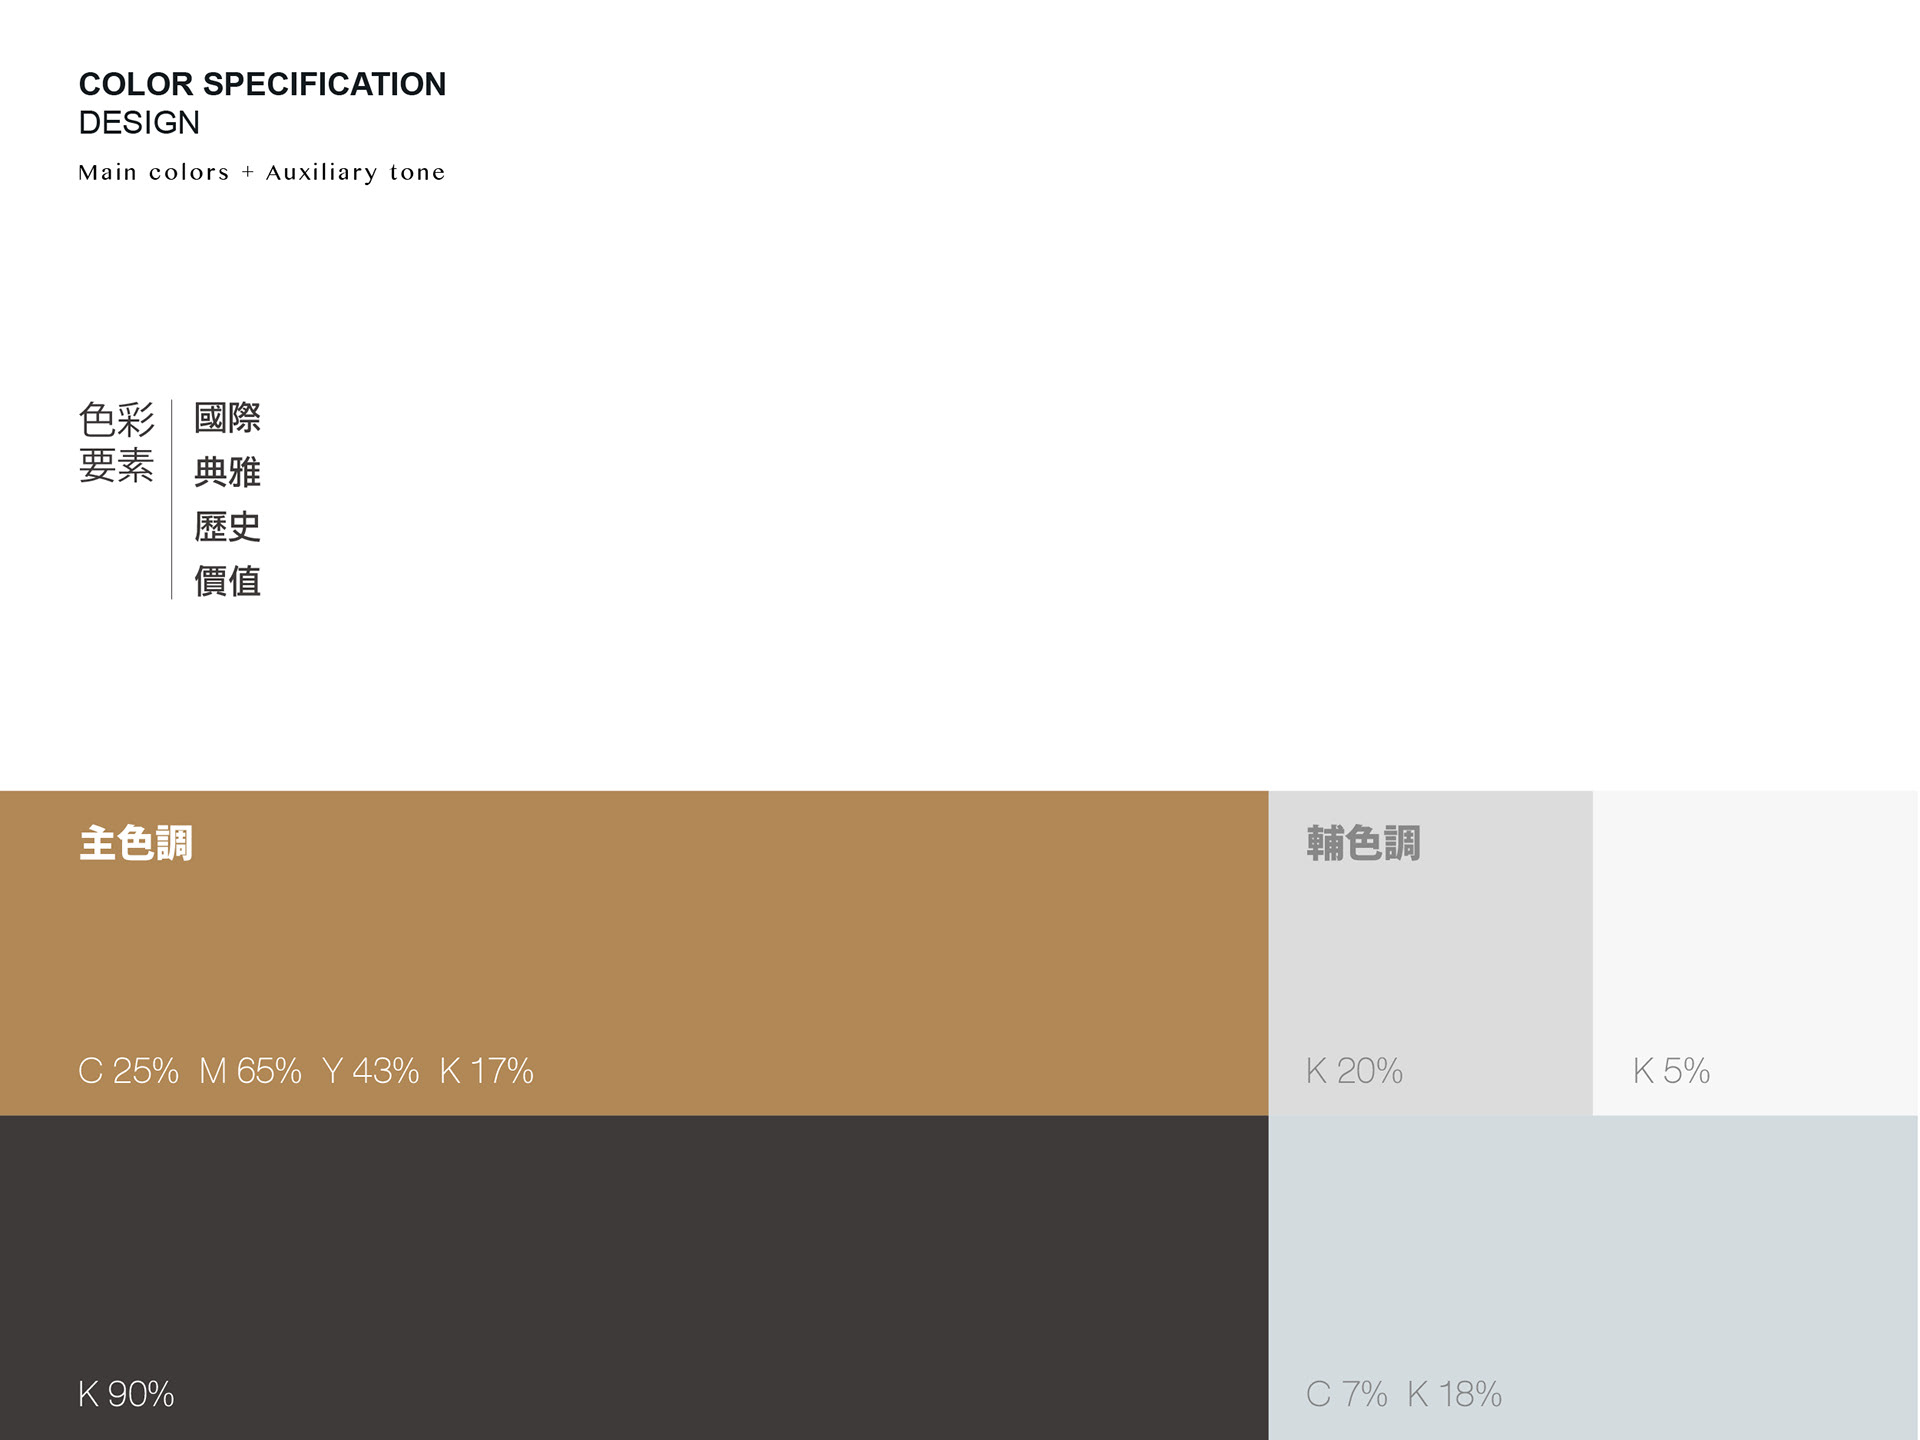
Task: Click the K 90% label text
Action: coord(126,1394)
